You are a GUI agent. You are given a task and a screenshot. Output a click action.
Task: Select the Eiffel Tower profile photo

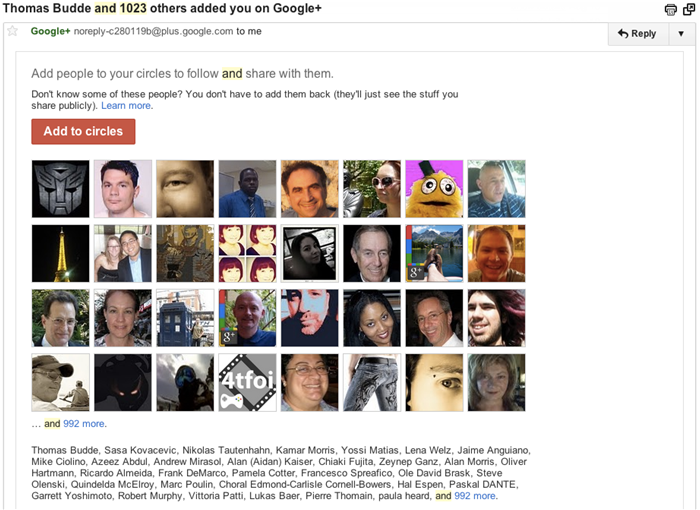pyautogui.click(x=61, y=253)
